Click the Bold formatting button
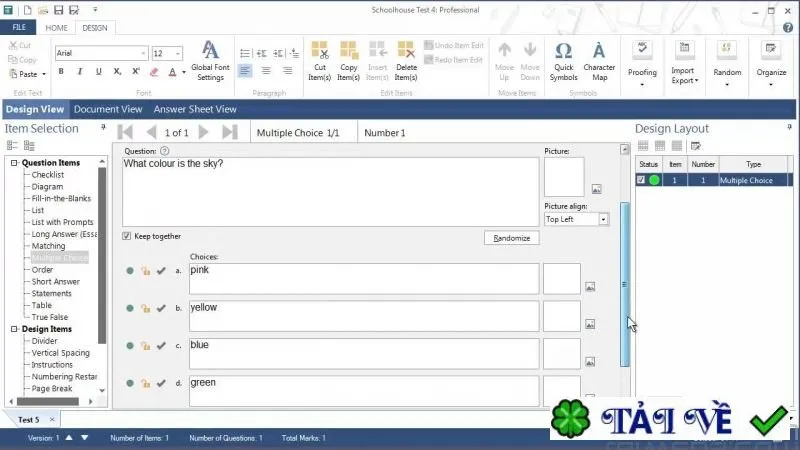Image resolution: width=800 pixels, height=450 pixels. [x=61, y=71]
